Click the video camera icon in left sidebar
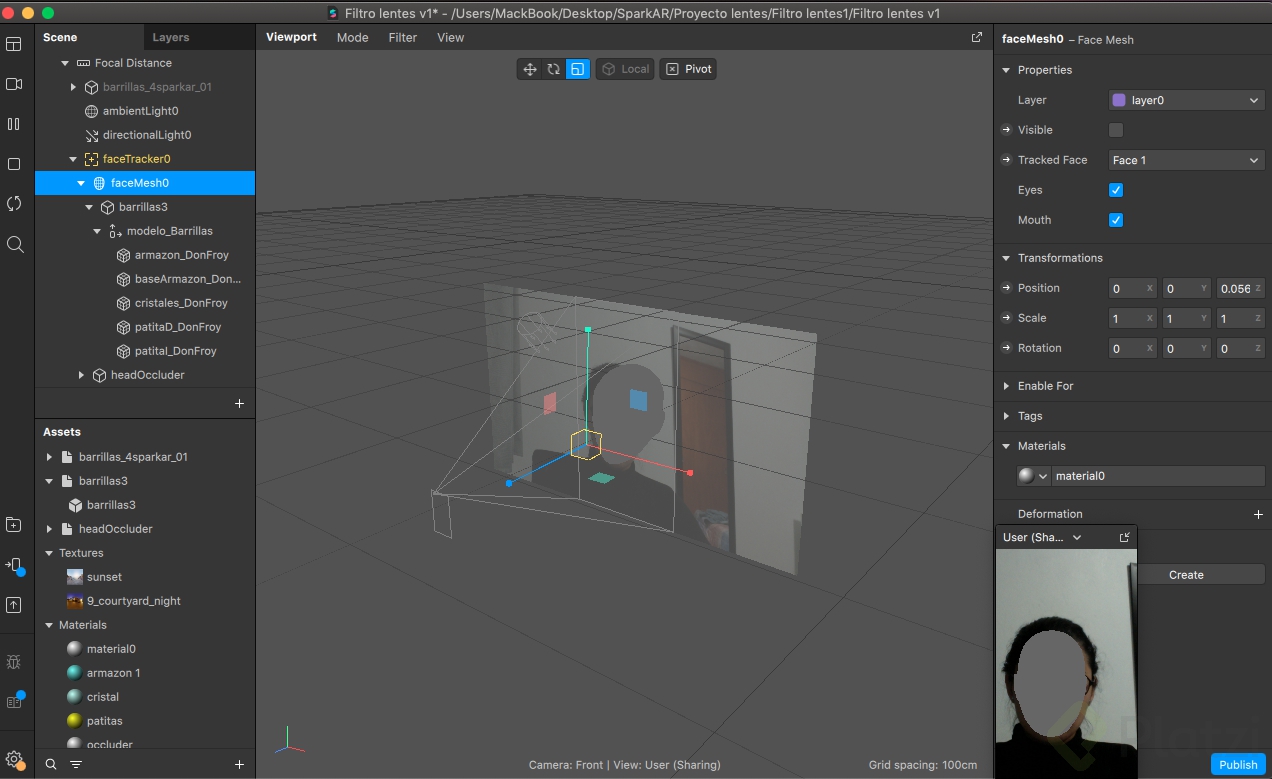Screen dimensions: 1272x779 pos(14,84)
